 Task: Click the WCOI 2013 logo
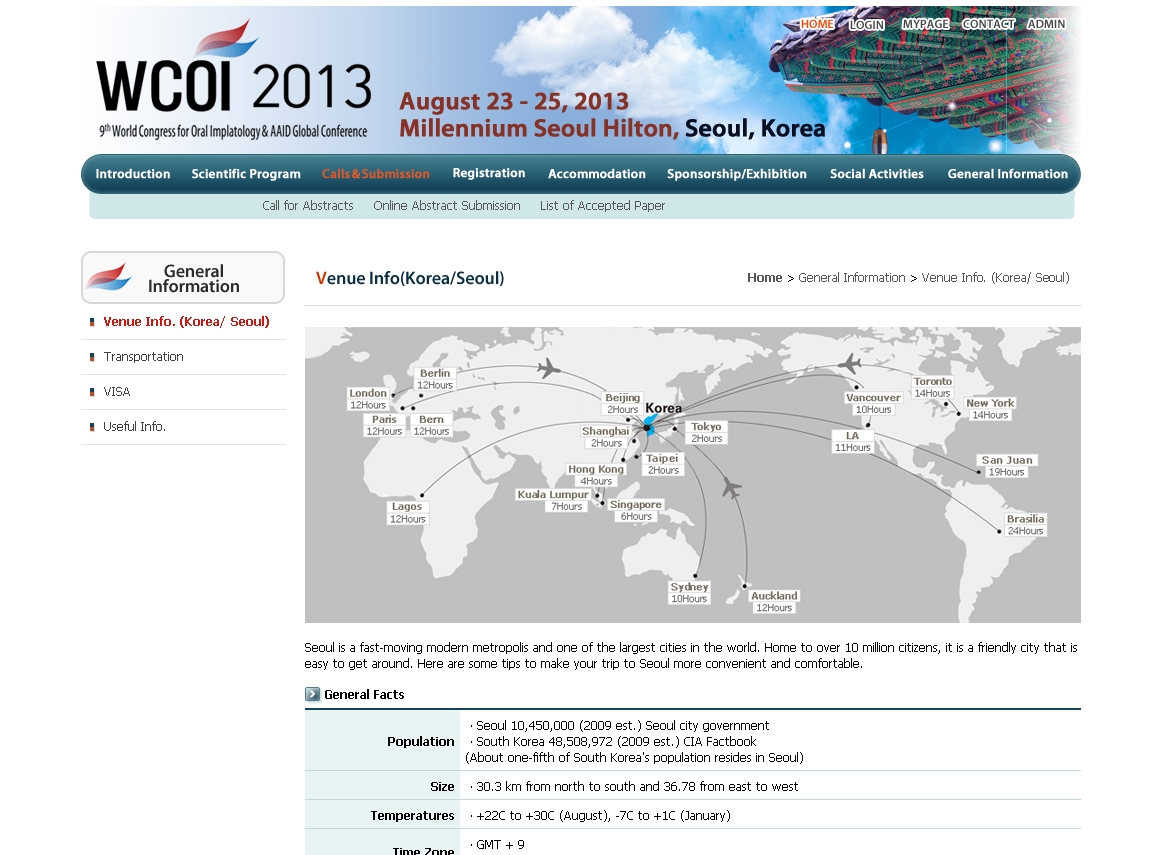tap(234, 80)
